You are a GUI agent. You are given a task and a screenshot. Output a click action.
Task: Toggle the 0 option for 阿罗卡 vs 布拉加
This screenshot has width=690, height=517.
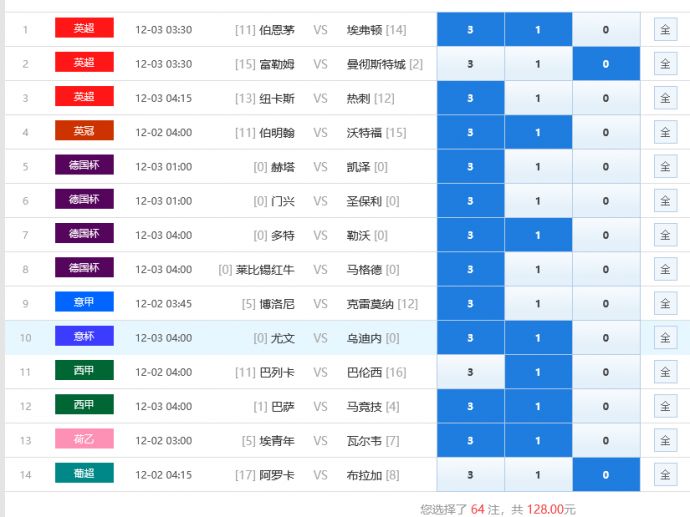point(606,475)
